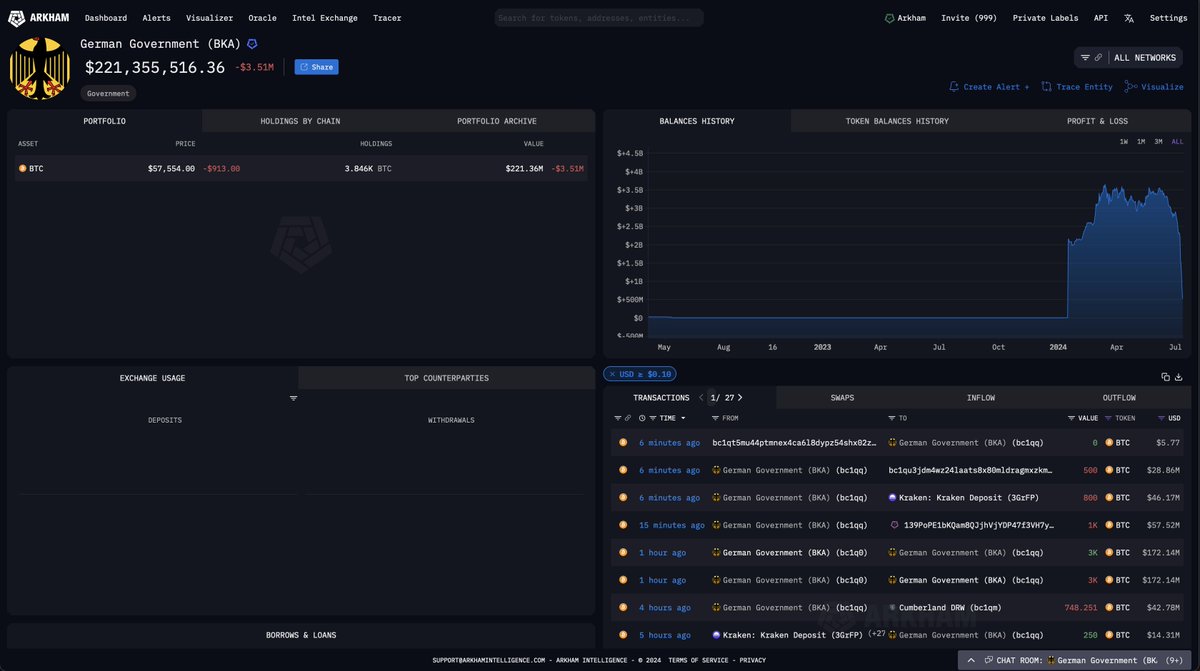Screen dimensions: 1200x671
Task: Open the Visualizer nav item
Action: click(209, 18)
